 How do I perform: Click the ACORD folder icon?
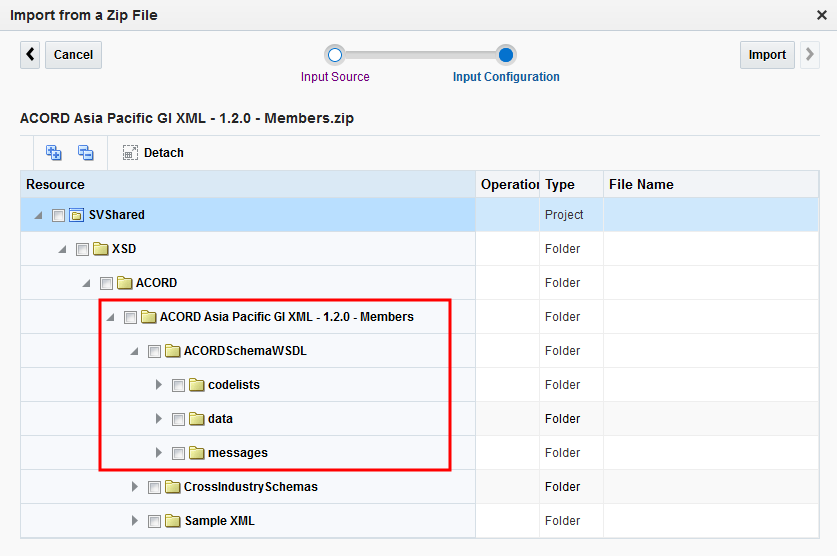124,283
